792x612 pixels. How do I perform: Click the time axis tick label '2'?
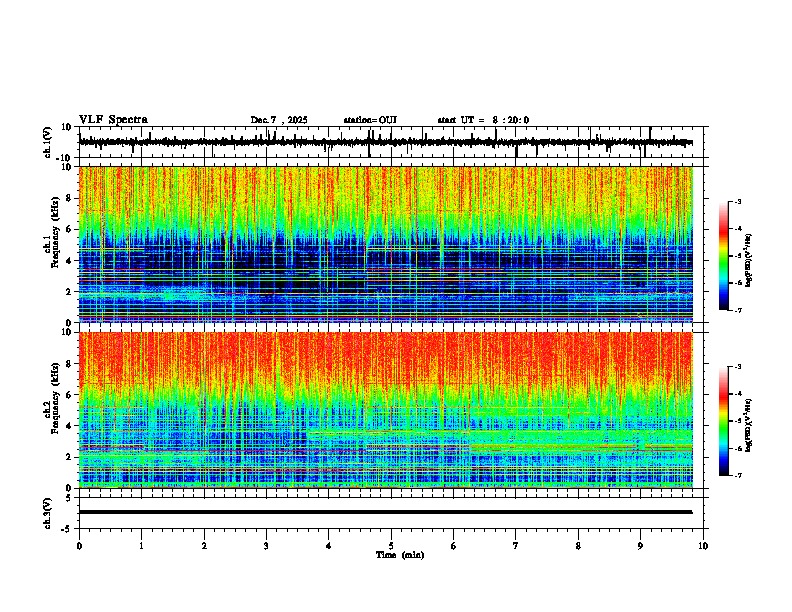[204, 546]
